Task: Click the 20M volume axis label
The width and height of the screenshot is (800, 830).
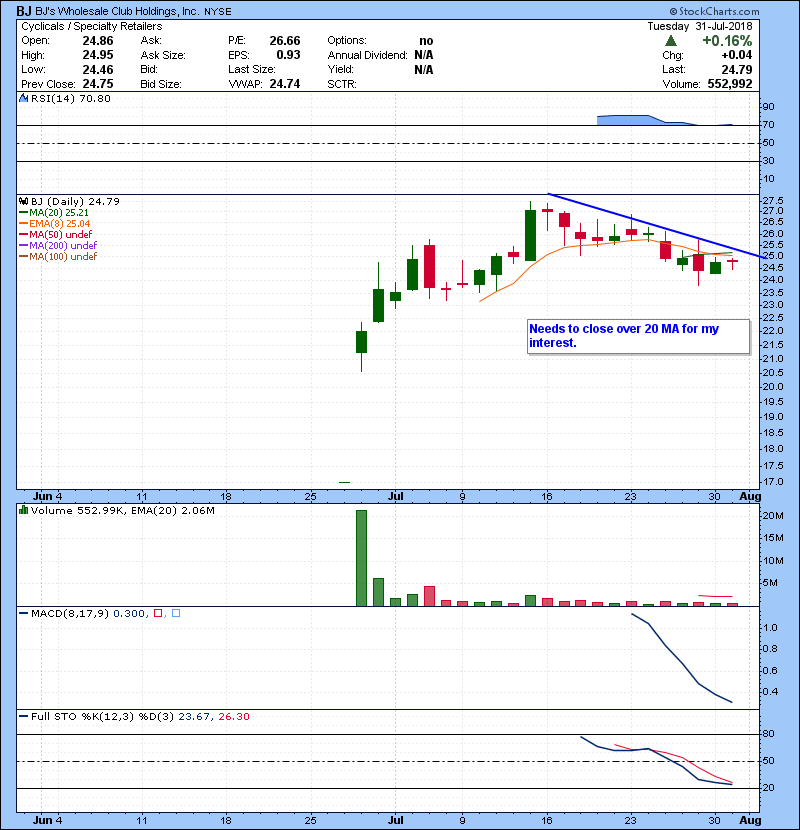Action: pyautogui.click(x=772, y=516)
